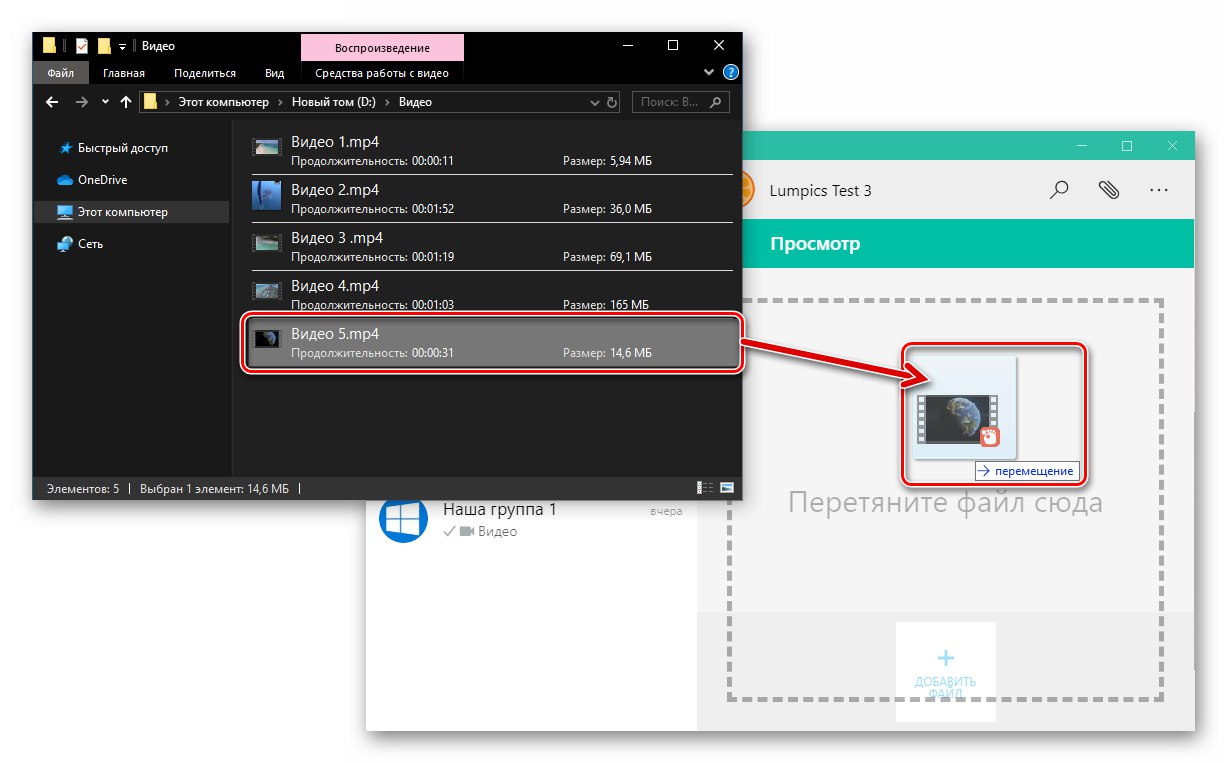Screen dimensions: 1227x763
Task: Click the Windows logo avatar of Наша группа 1
Action: (x=404, y=520)
